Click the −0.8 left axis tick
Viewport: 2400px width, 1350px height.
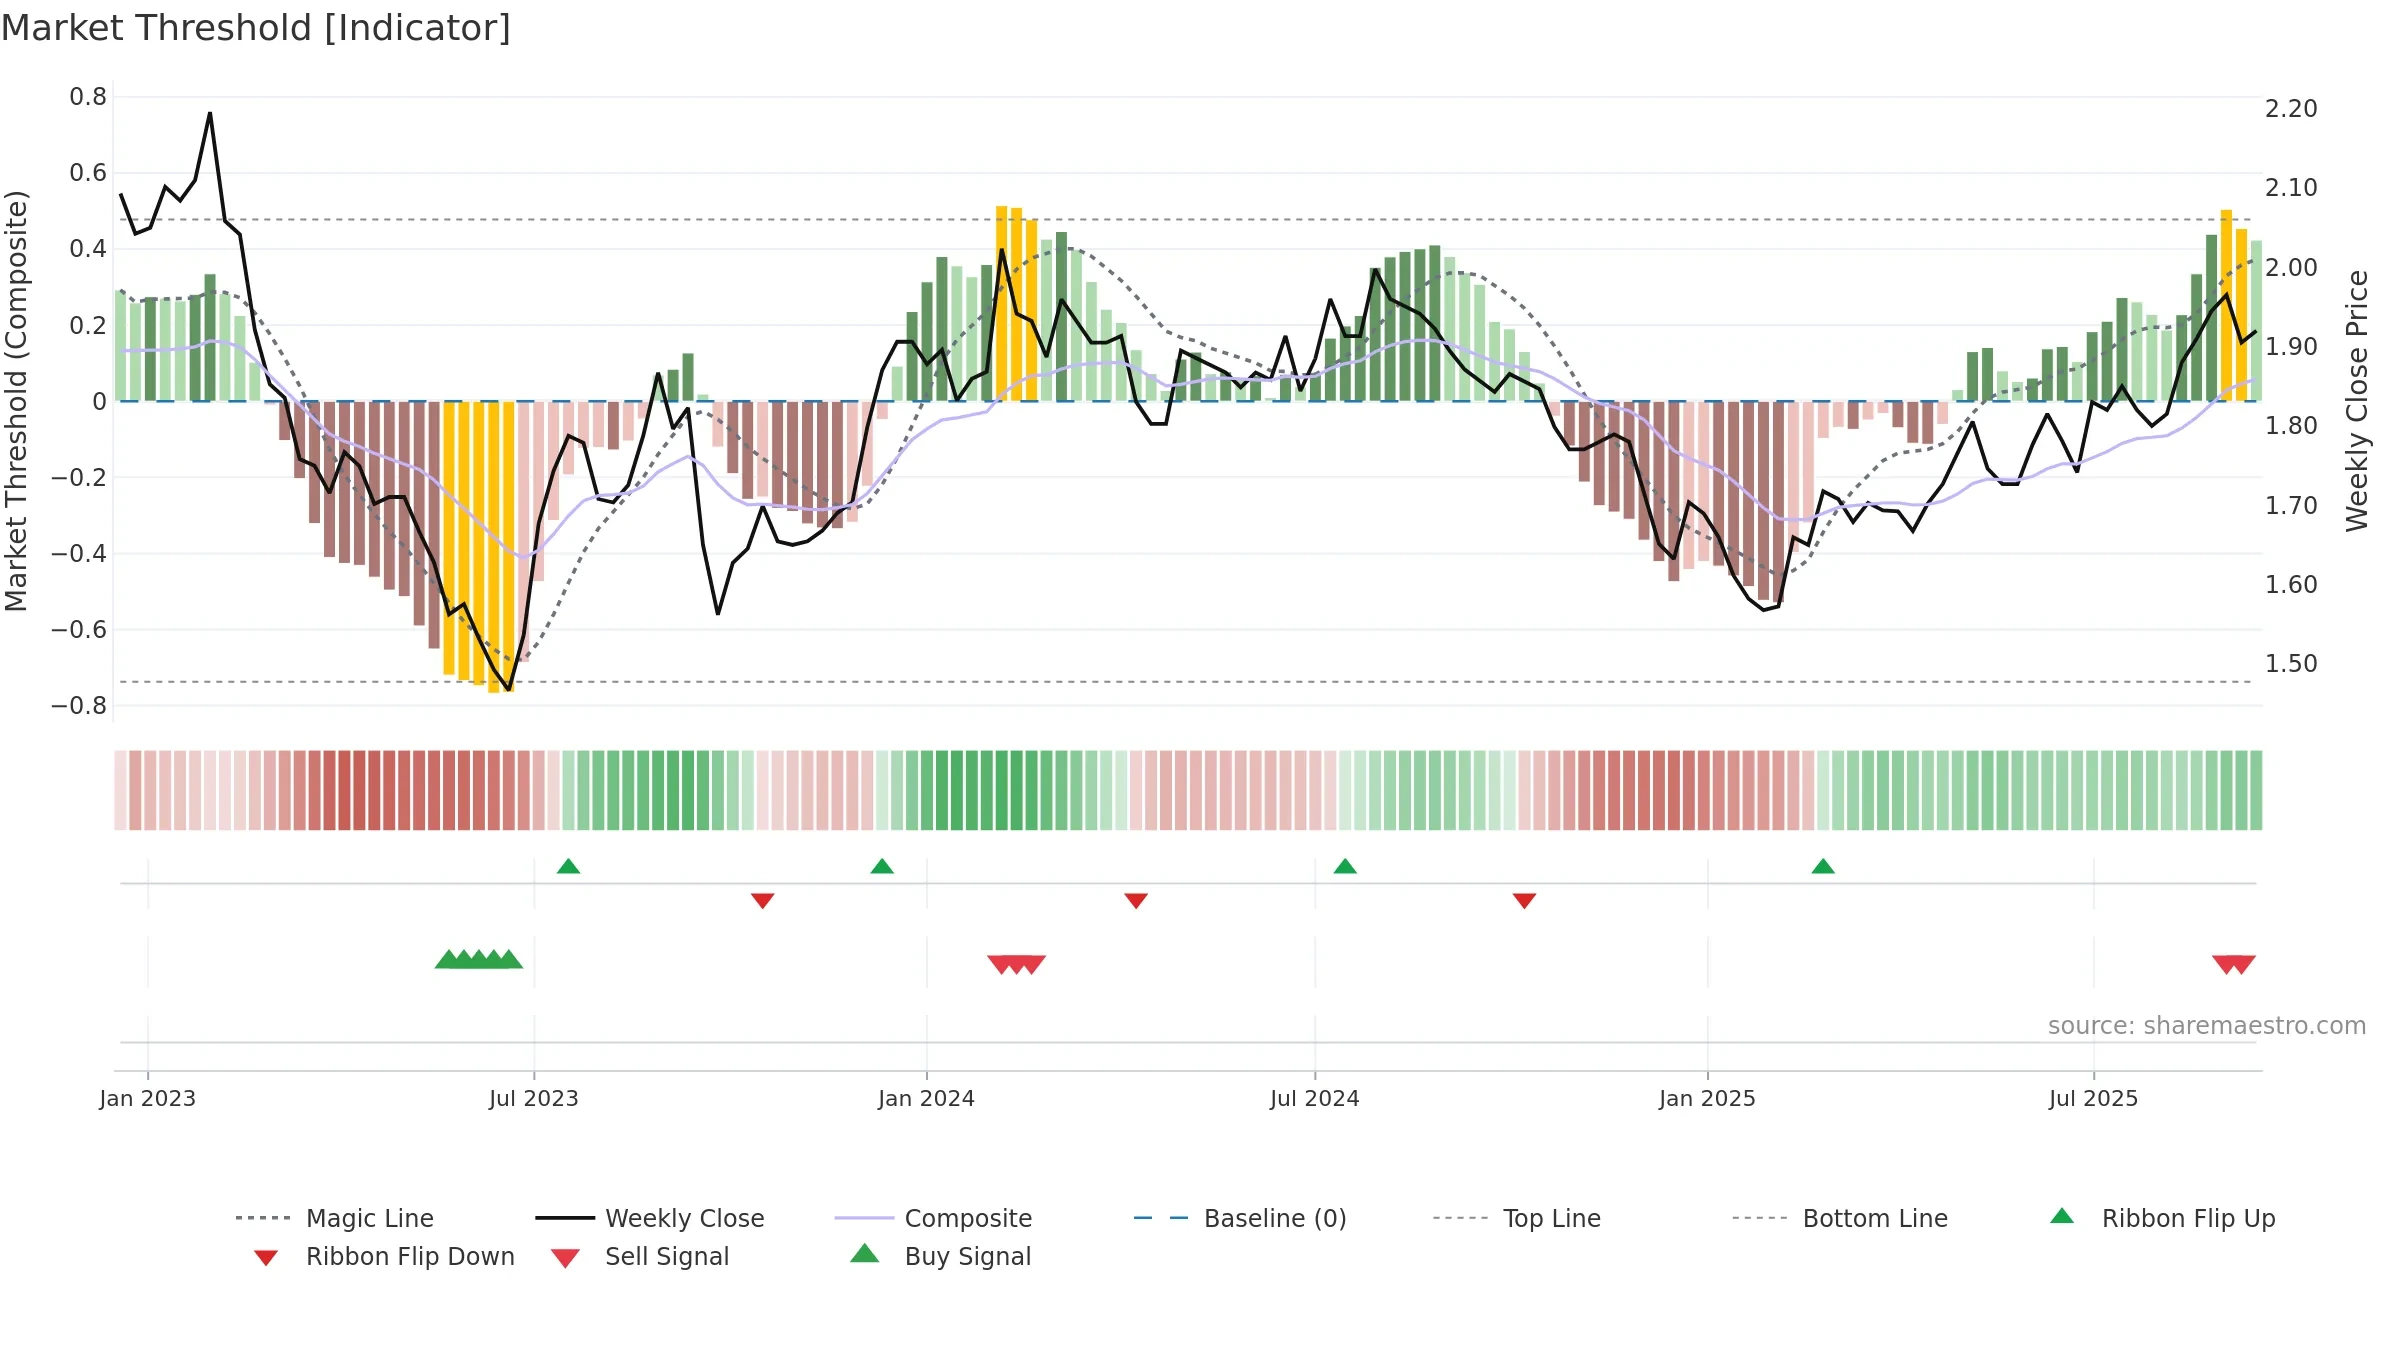pyautogui.click(x=79, y=706)
